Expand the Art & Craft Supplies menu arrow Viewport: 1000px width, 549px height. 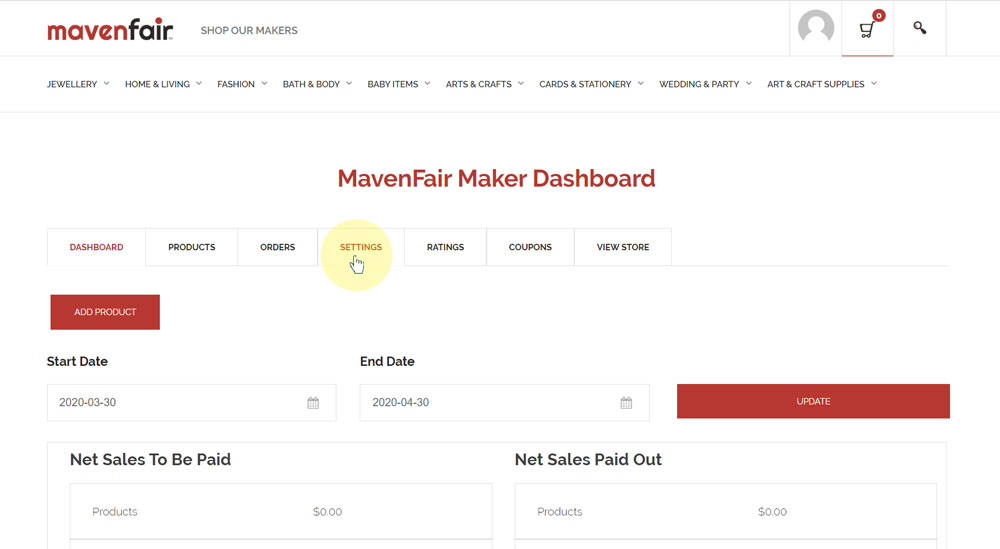point(874,83)
